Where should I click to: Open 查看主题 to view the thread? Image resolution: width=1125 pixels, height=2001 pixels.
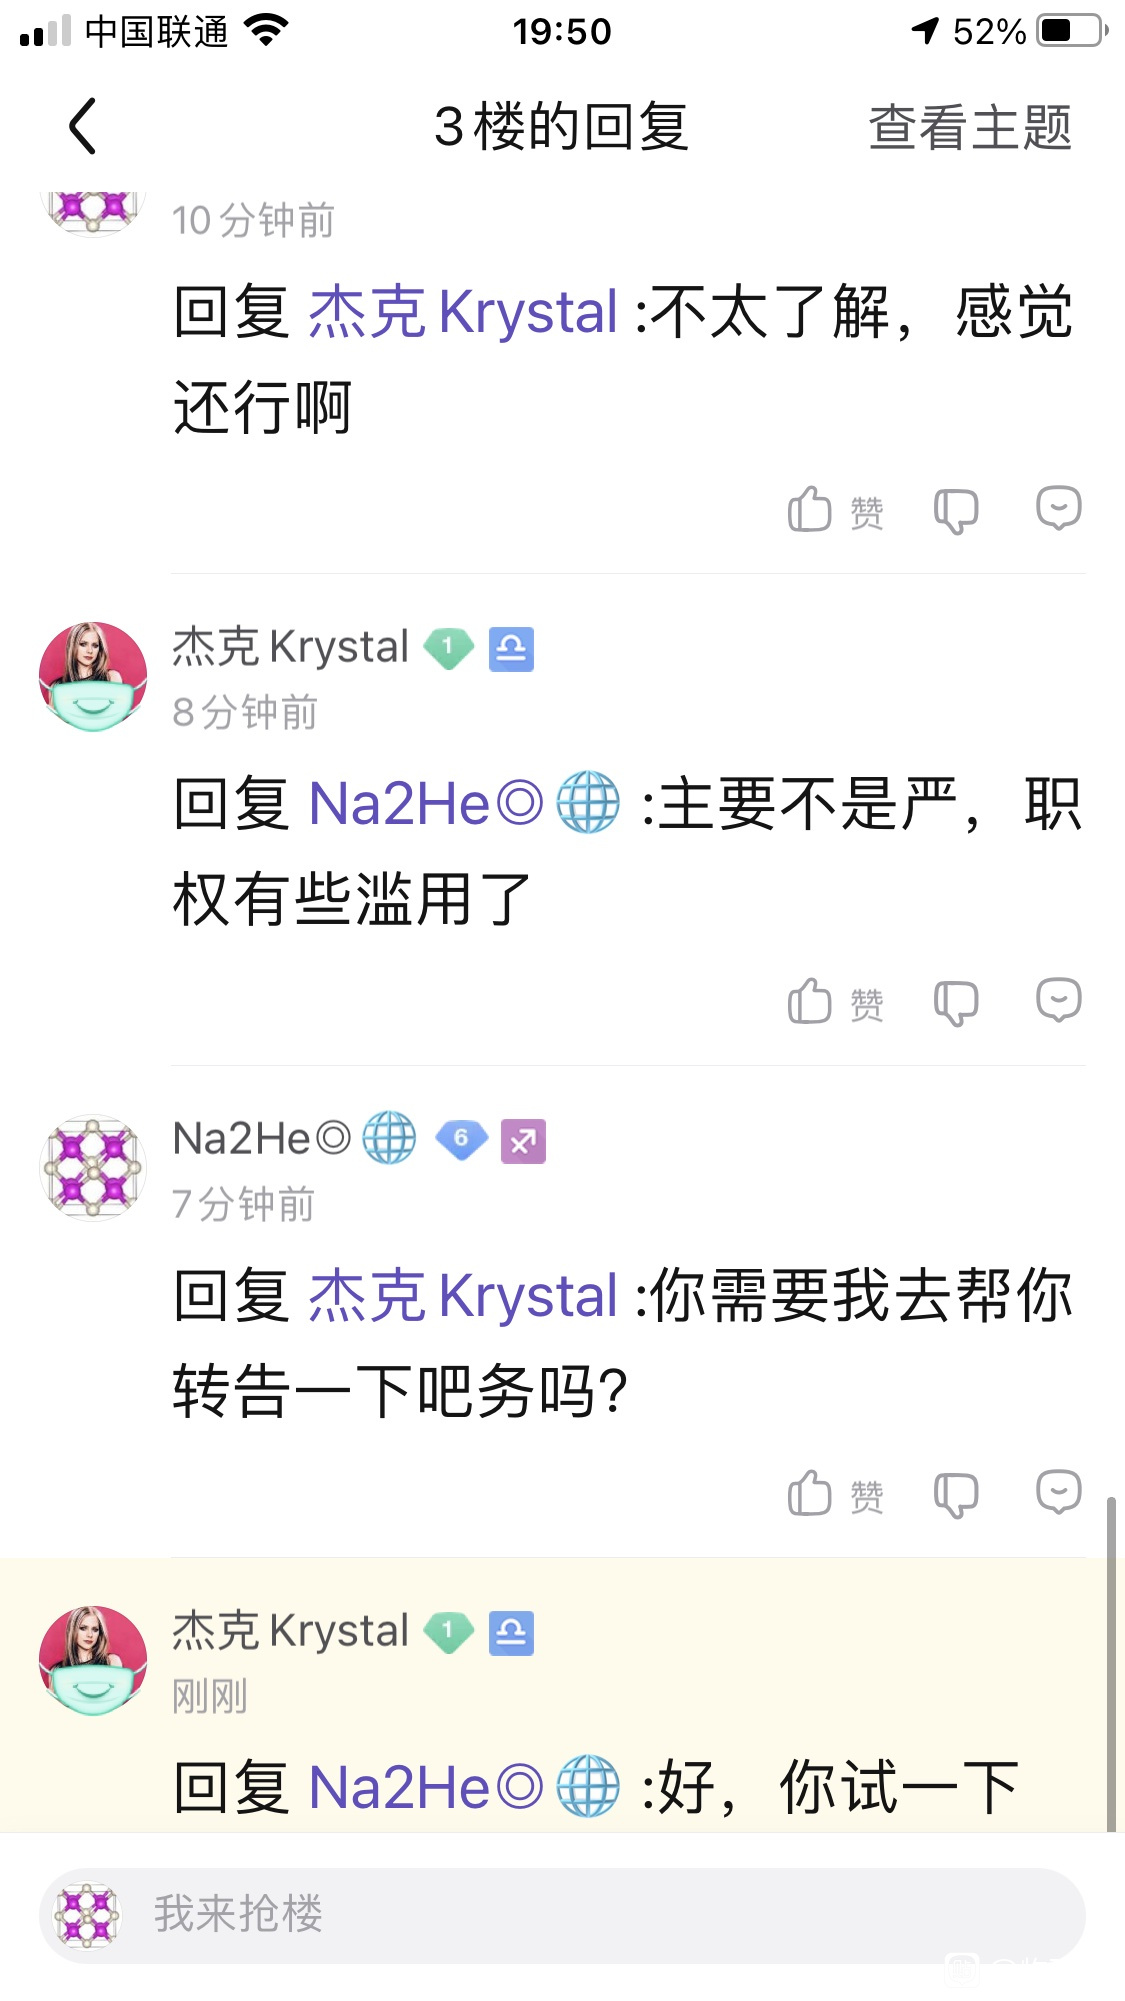click(x=969, y=127)
